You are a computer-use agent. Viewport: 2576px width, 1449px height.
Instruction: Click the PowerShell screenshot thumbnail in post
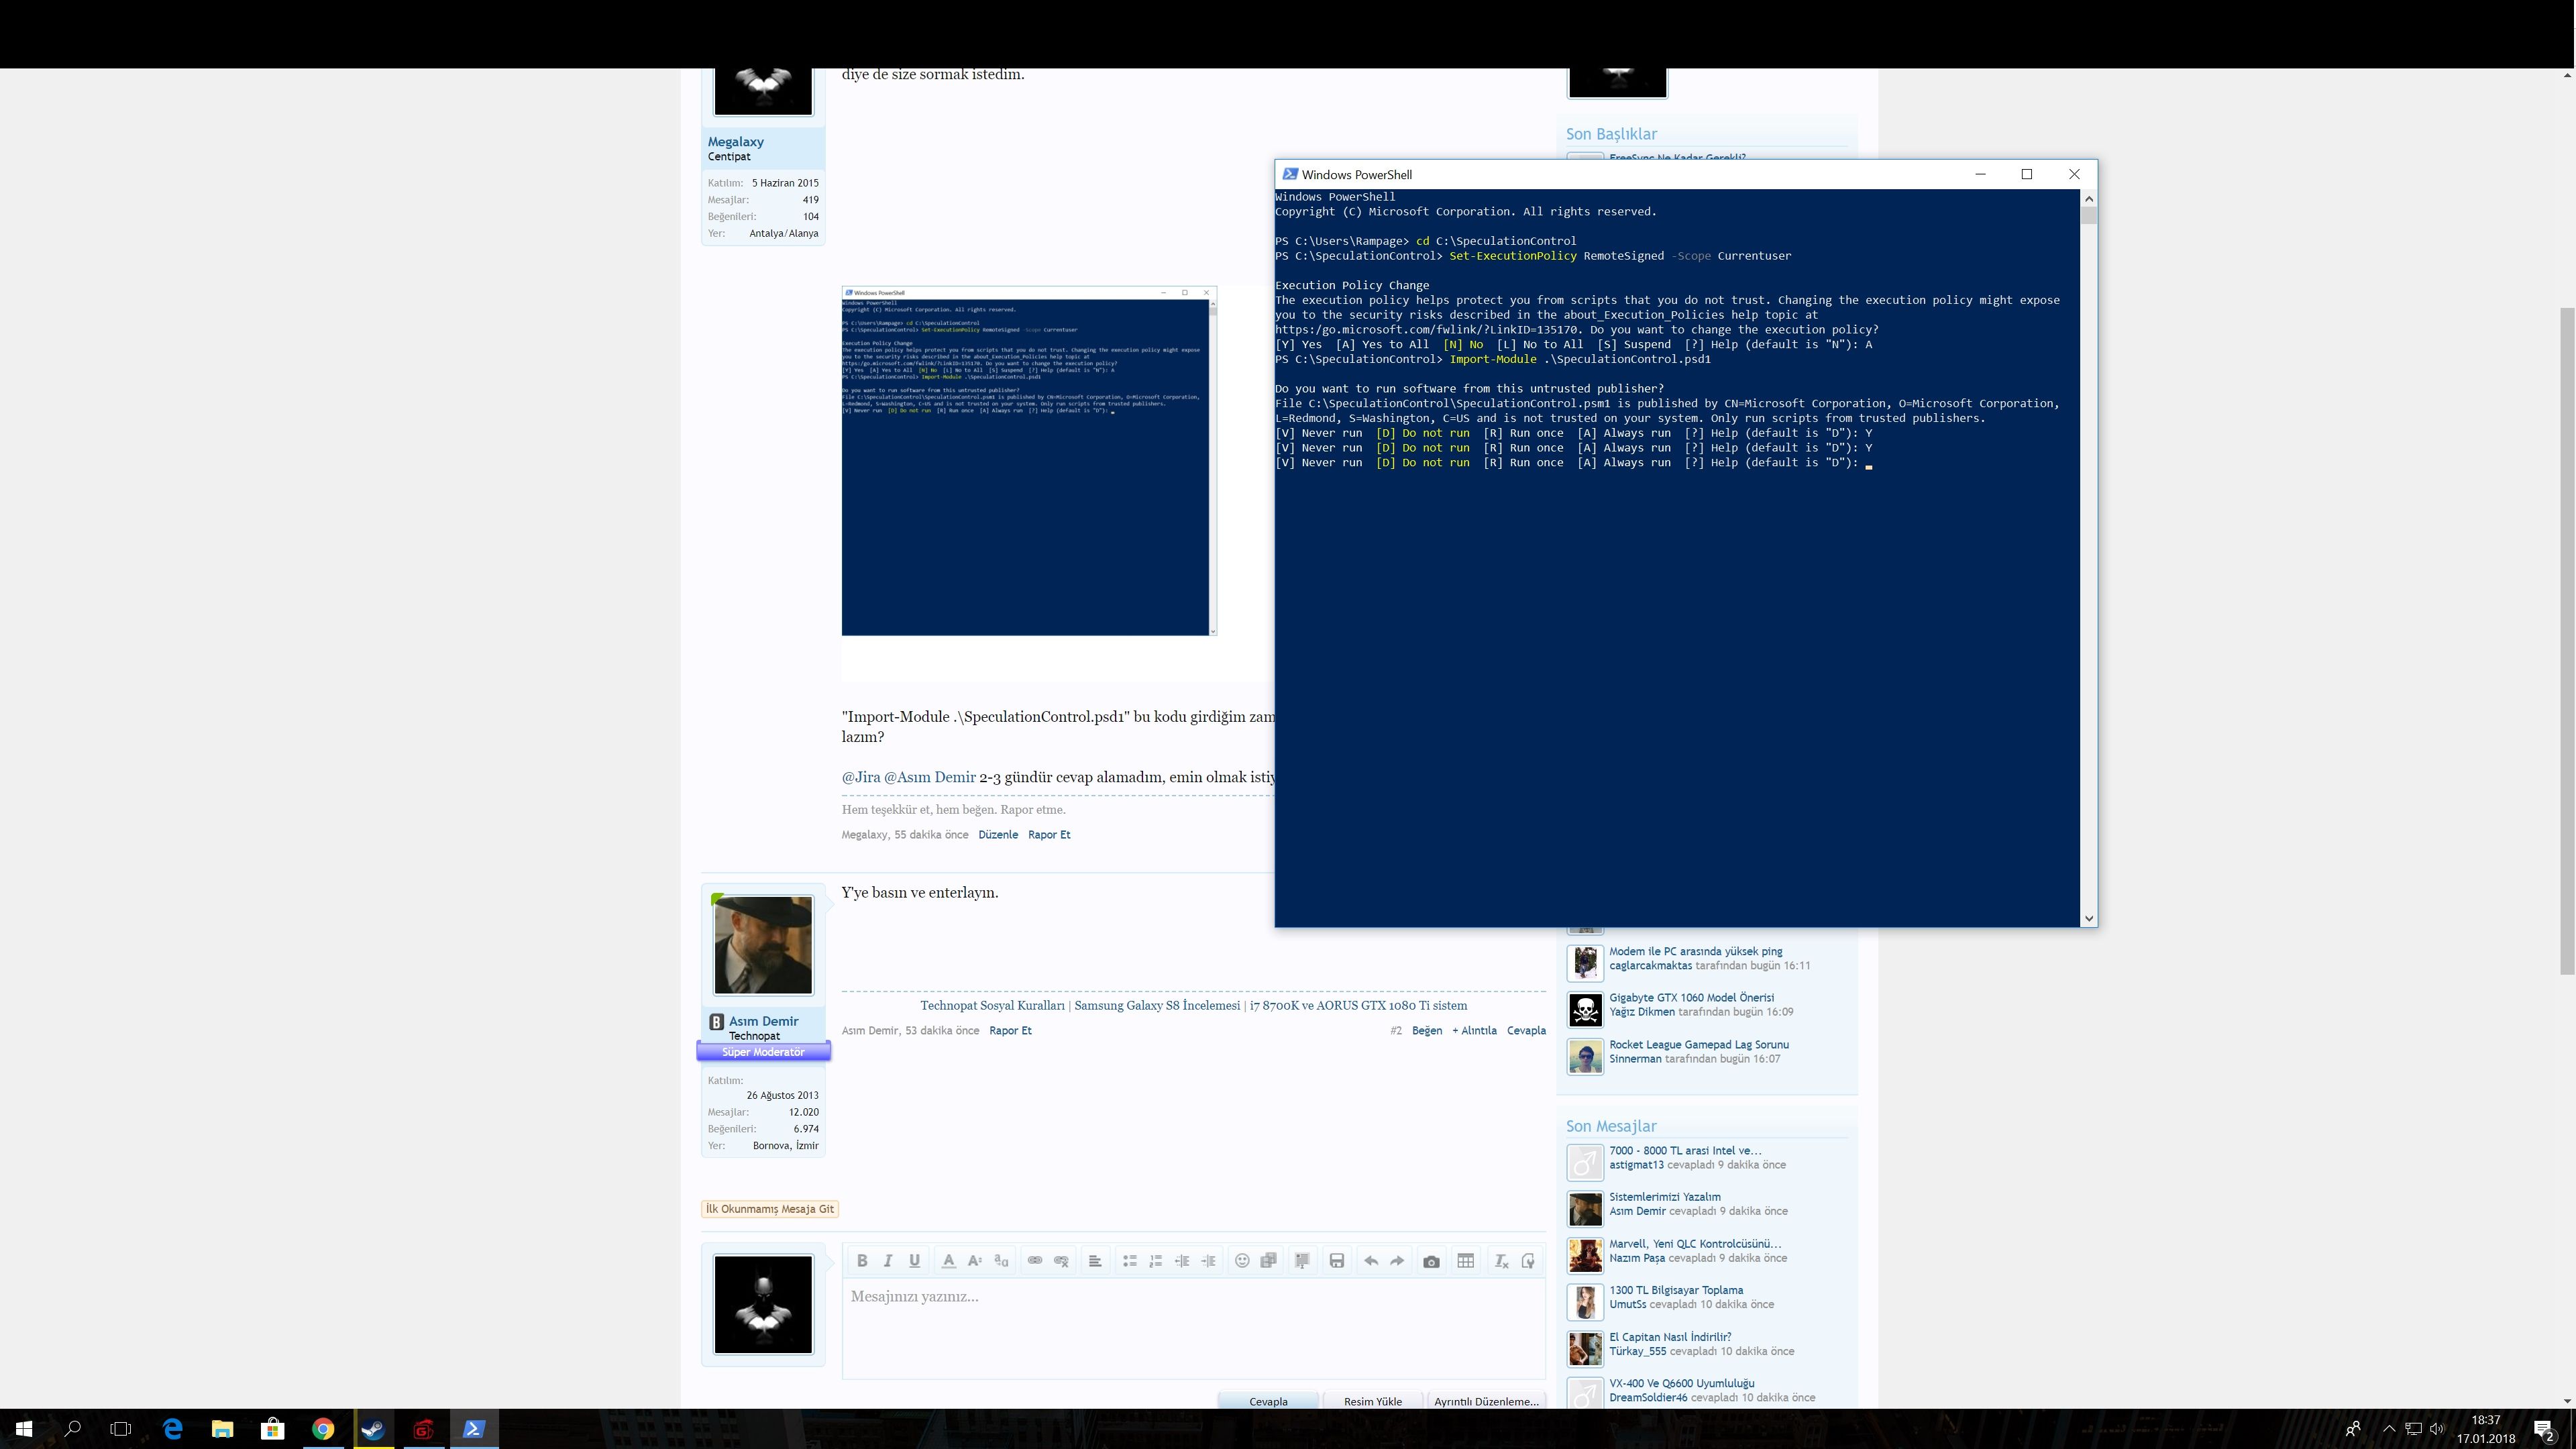point(1028,461)
